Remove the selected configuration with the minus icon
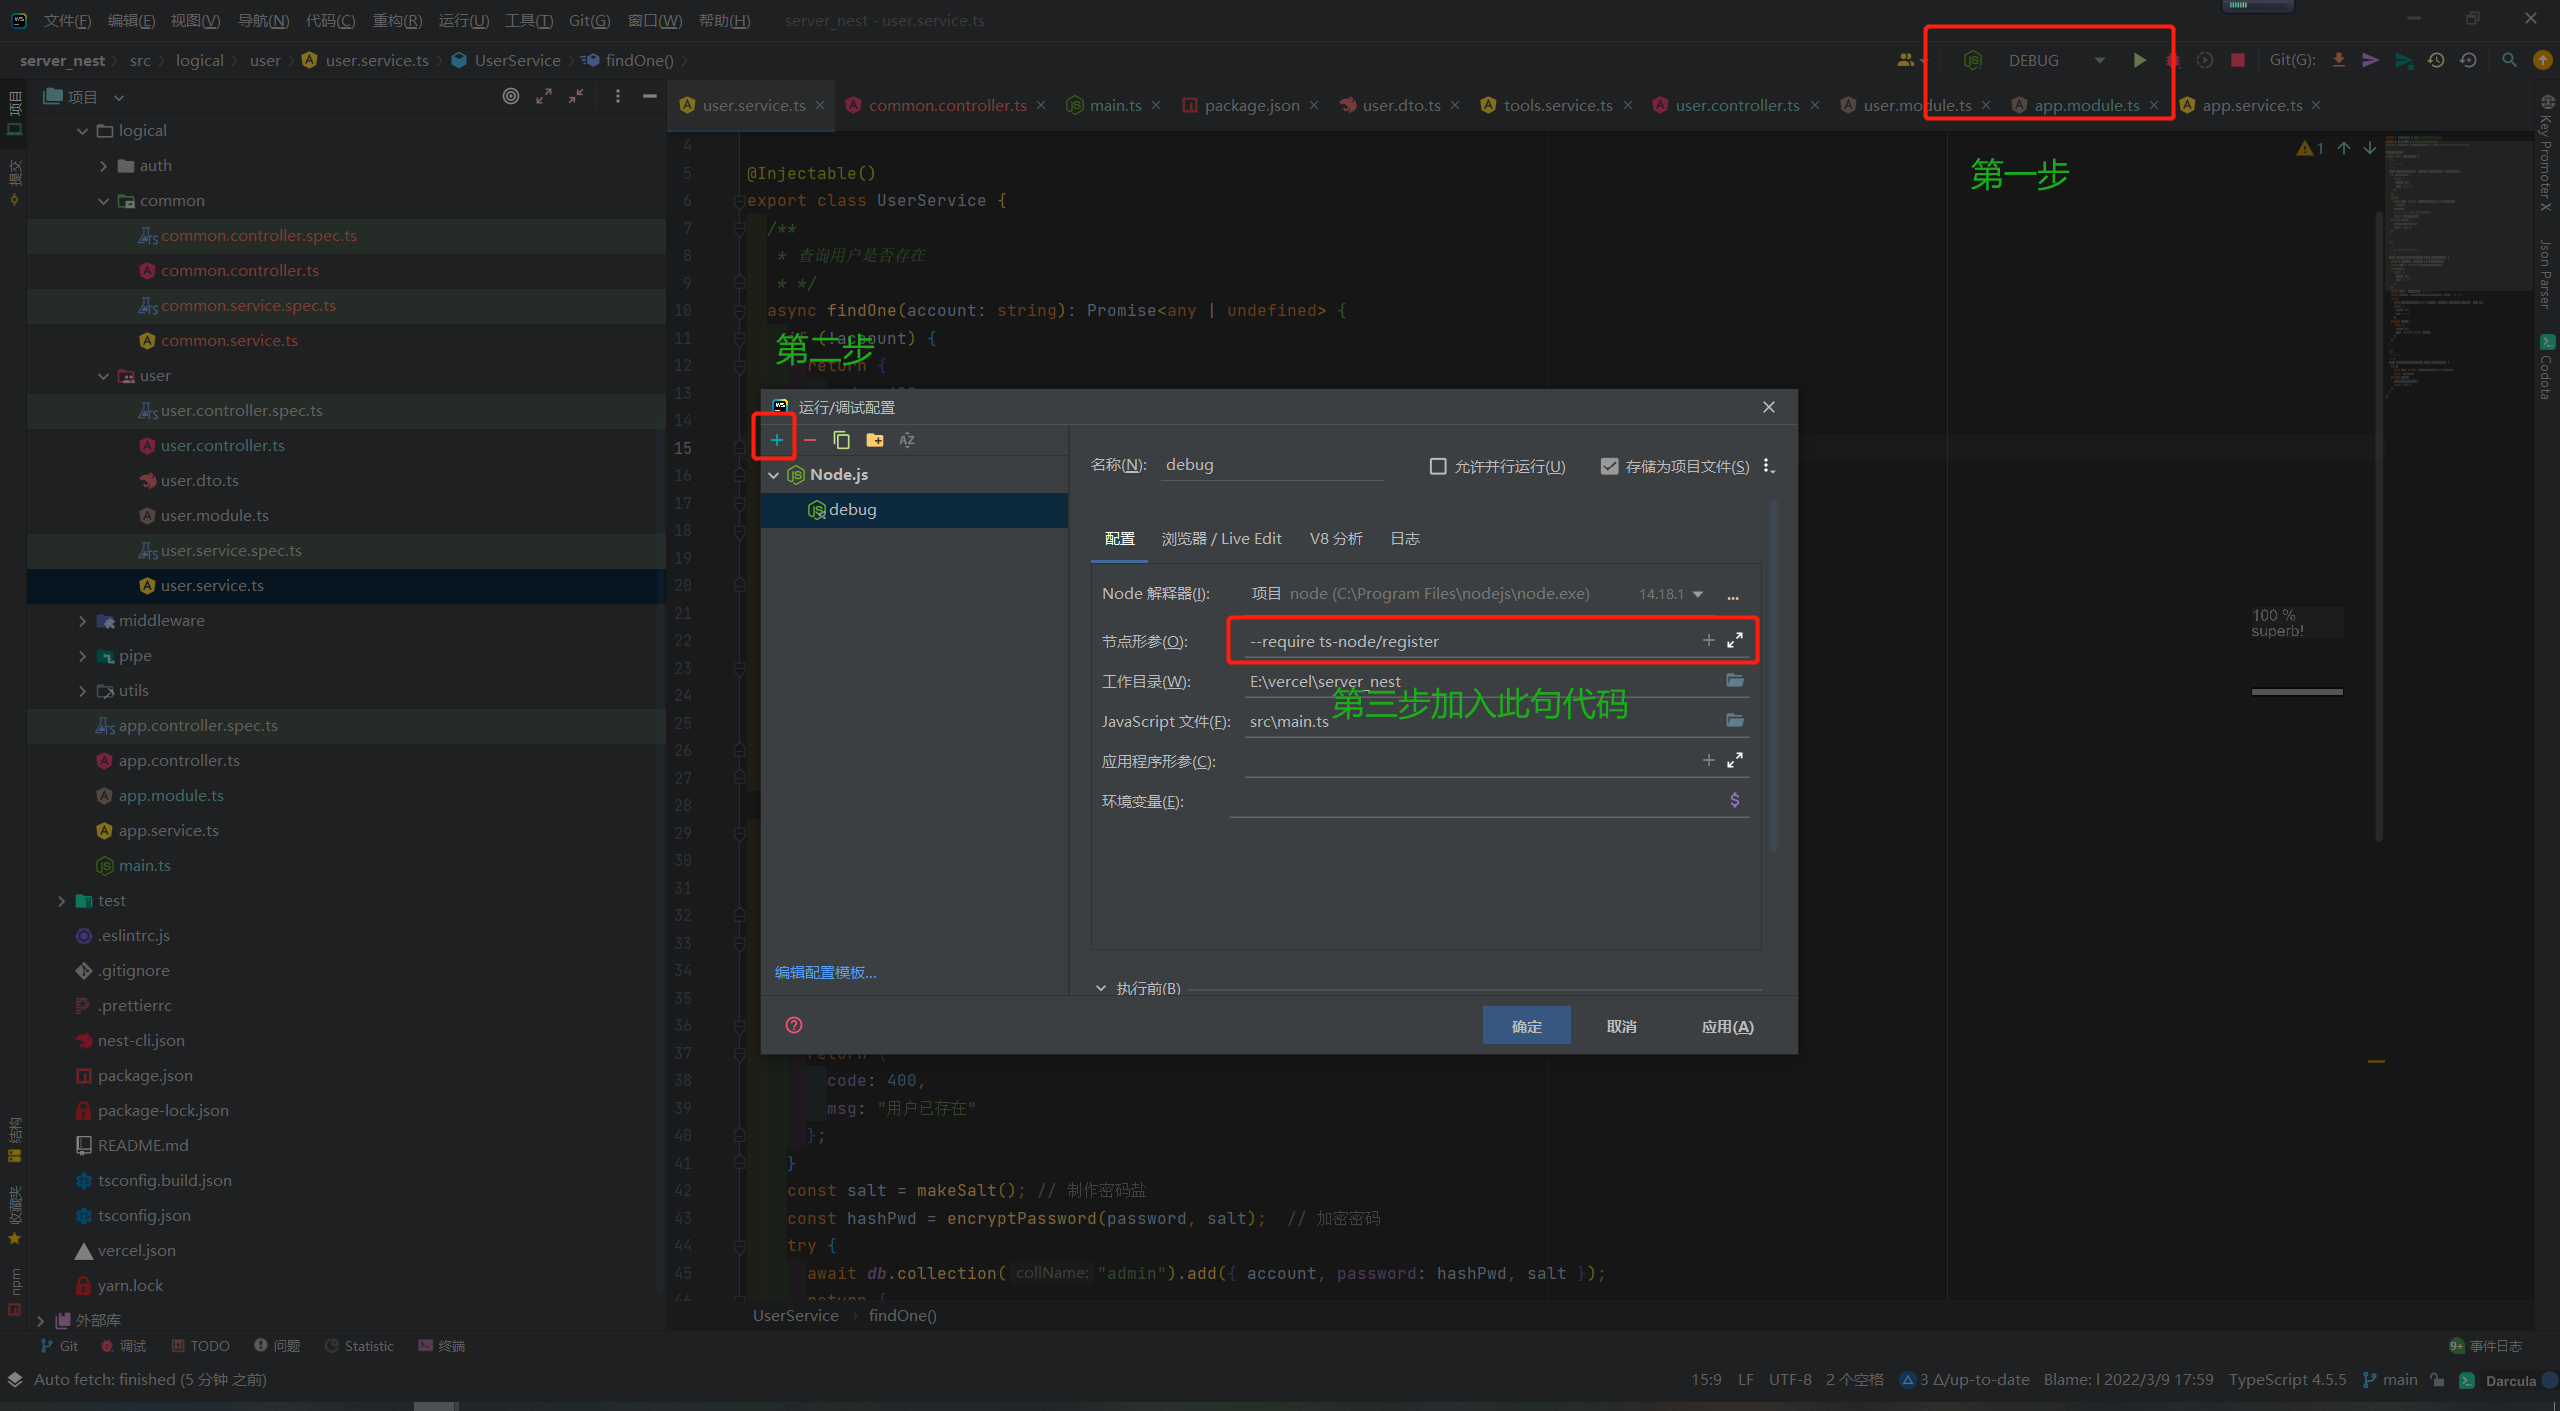 (809, 440)
